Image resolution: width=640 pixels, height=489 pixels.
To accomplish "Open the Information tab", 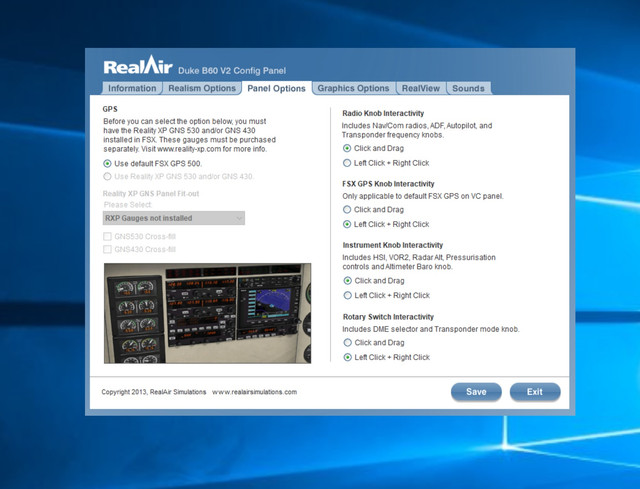I will 132,88.
